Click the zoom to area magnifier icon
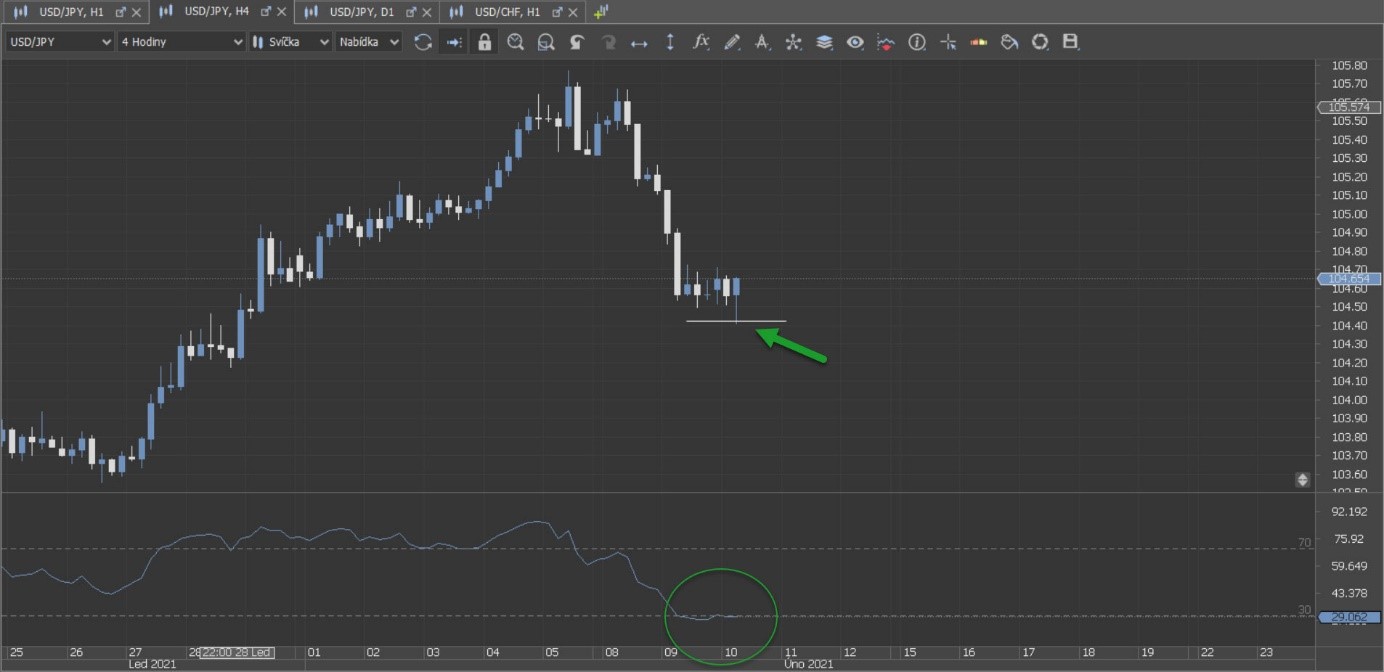The height and width of the screenshot is (672, 1384). click(546, 42)
